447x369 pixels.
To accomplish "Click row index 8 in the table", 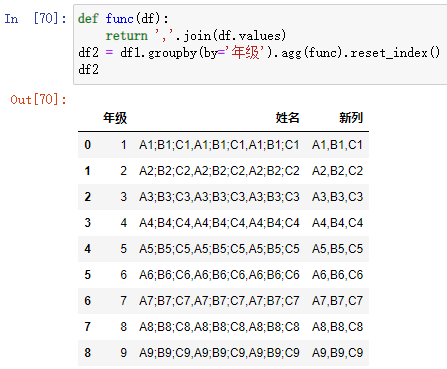I will 87,353.
